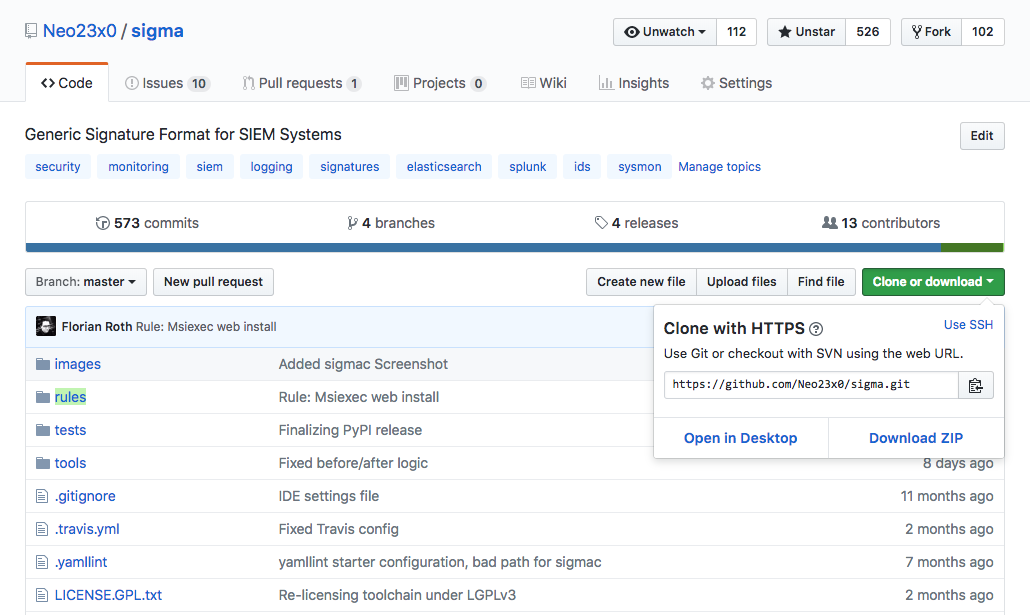
Task: Copy clone URL with clipboard icon
Action: (x=975, y=385)
